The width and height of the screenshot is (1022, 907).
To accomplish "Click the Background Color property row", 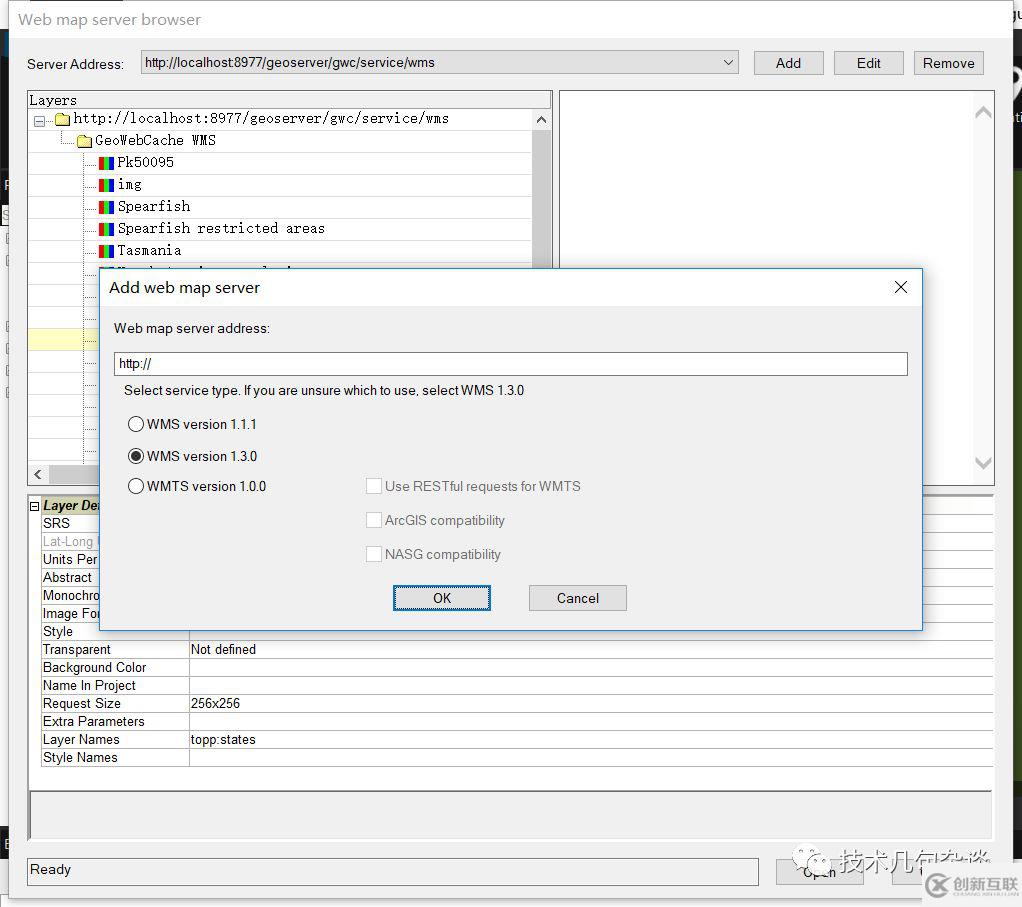I will pyautogui.click(x=517, y=667).
